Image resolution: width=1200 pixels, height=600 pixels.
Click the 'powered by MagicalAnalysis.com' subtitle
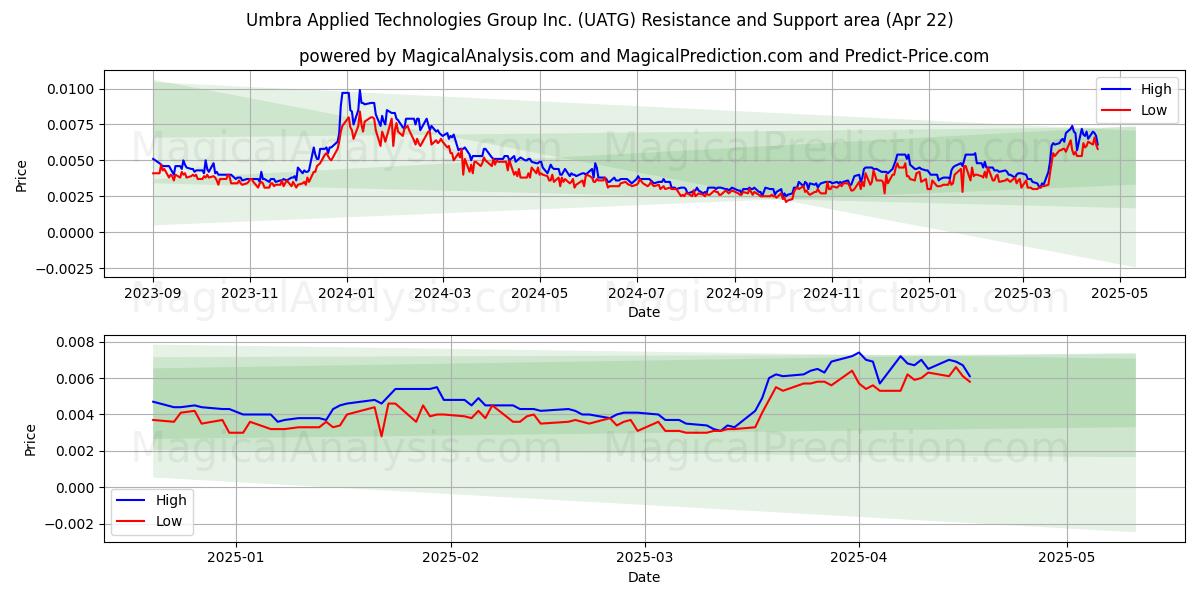pyautogui.click(x=644, y=56)
